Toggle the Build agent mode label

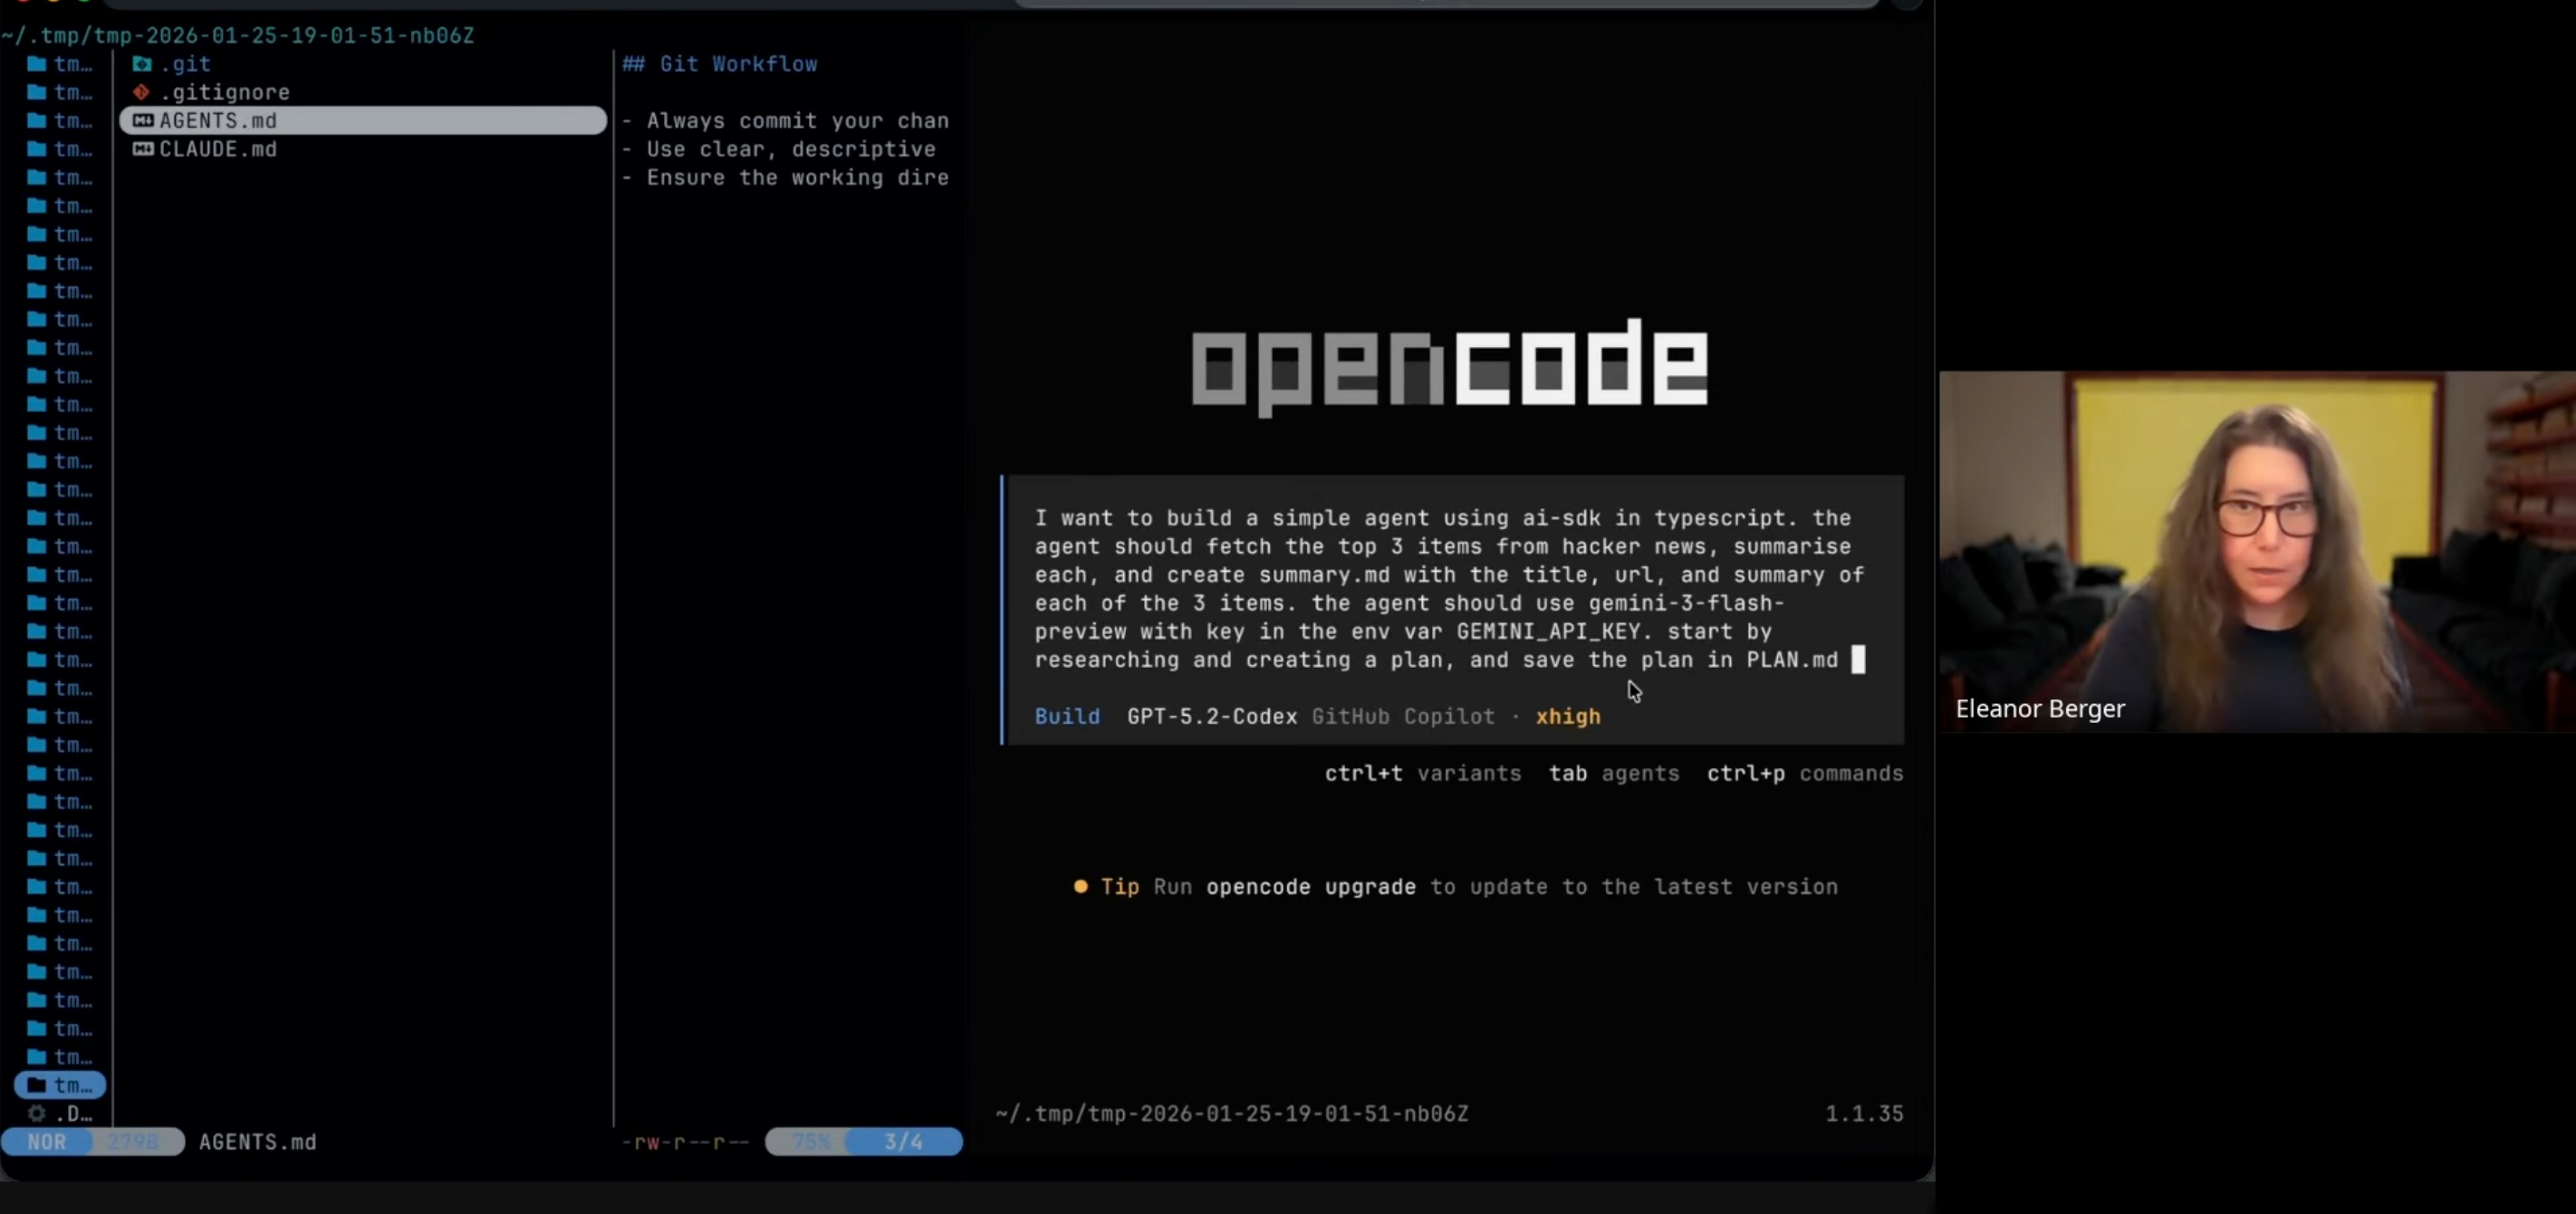click(x=1067, y=716)
